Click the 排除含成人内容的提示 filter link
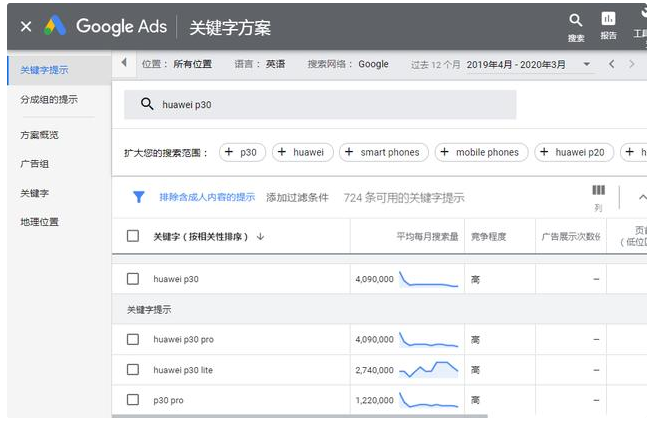Screen dimensions: 661x427 (x=207, y=197)
